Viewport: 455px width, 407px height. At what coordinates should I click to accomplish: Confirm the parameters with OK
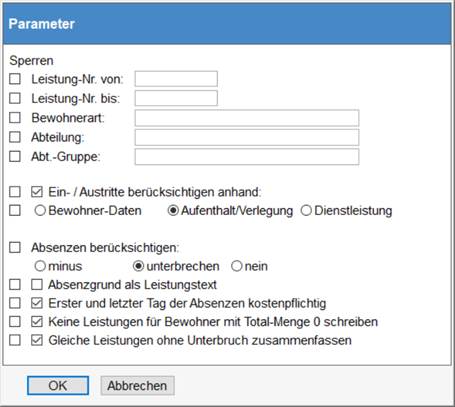click(x=58, y=386)
